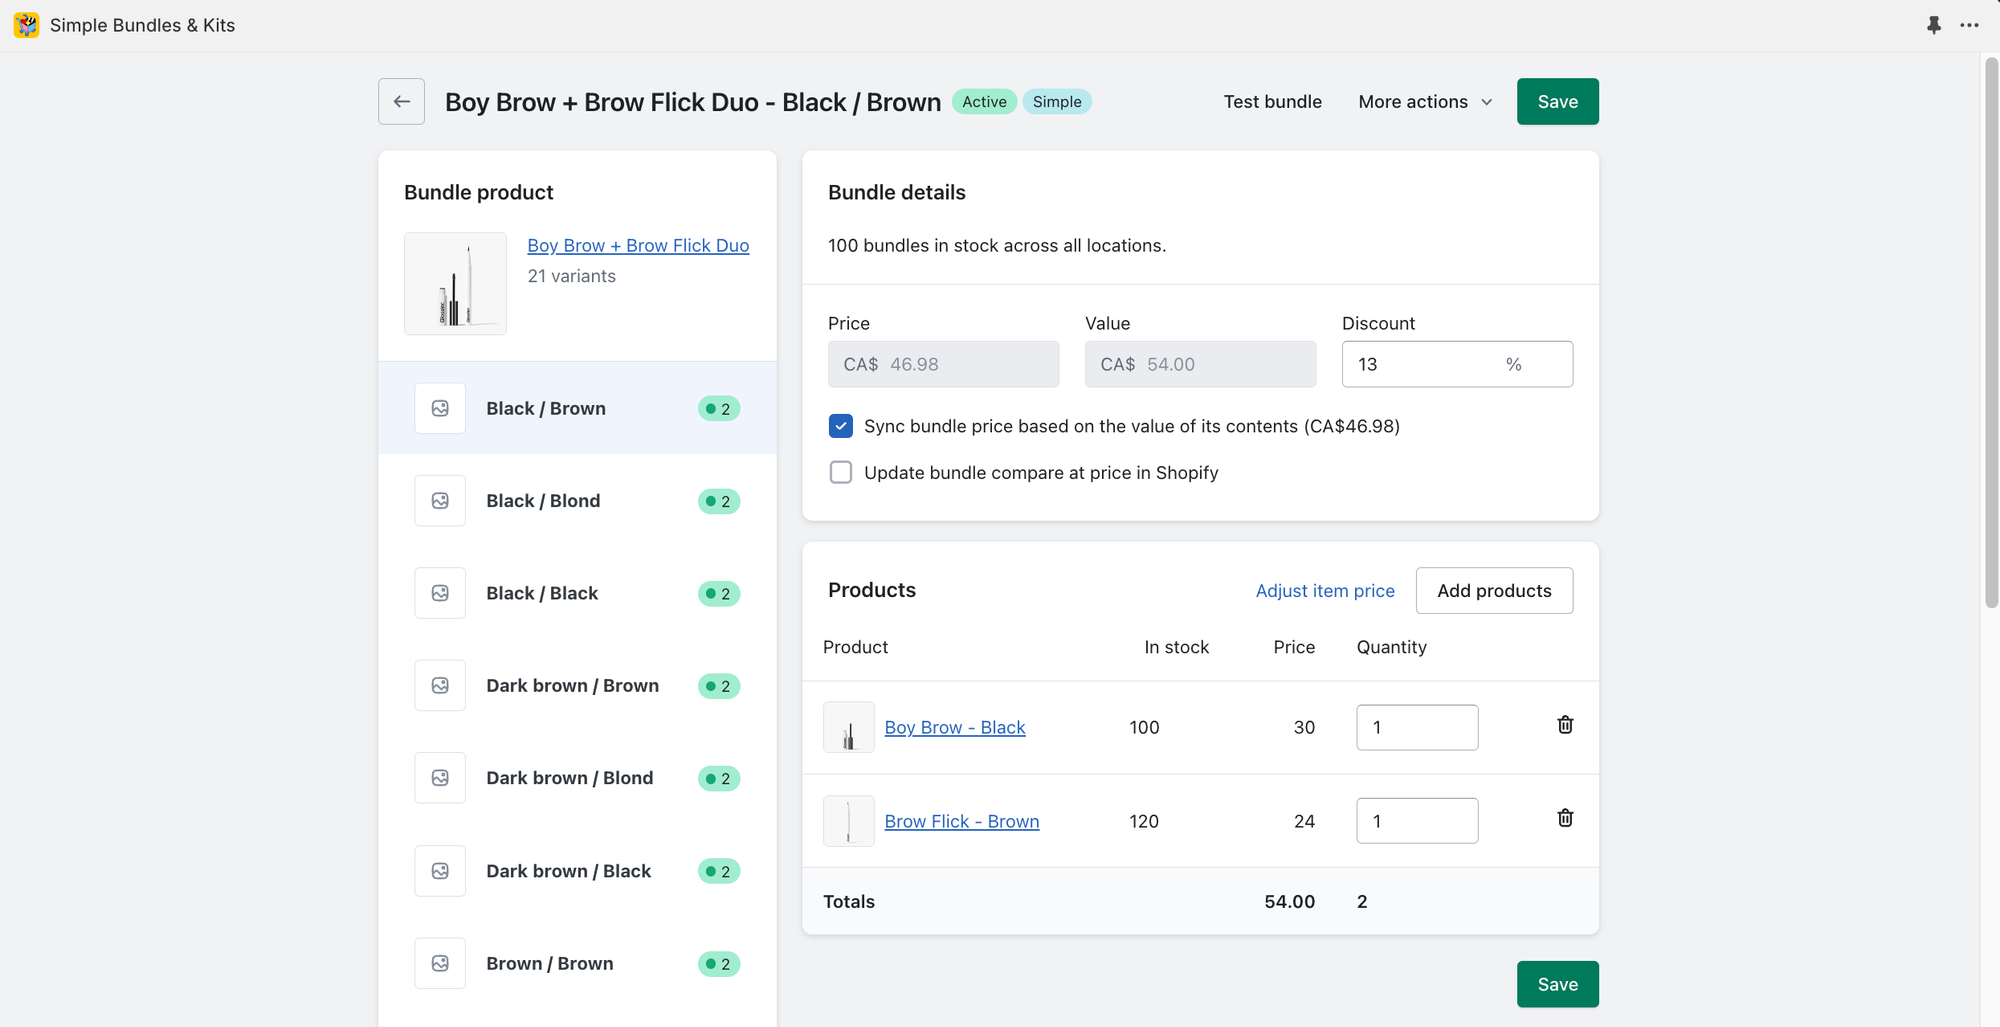The height and width of the screenshot is (1027, 2000).
Task: Select the Black / Black variant
Action: pos(577,593)
